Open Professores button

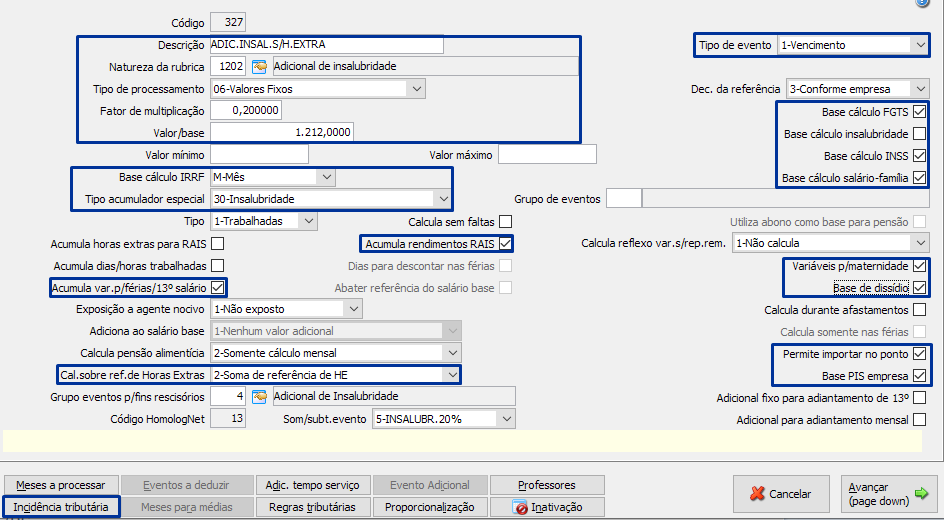(547, 485)
